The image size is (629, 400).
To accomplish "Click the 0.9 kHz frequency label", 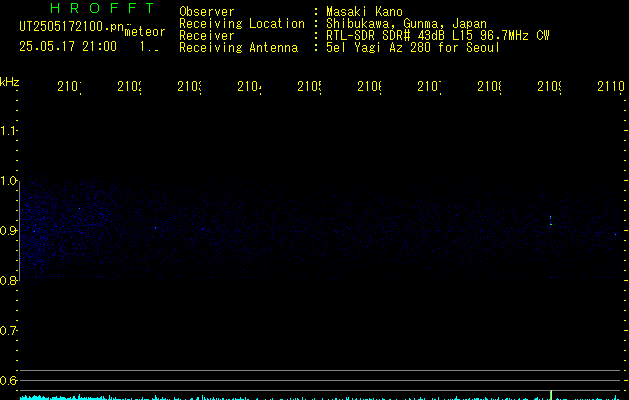I will click(8, 231).
